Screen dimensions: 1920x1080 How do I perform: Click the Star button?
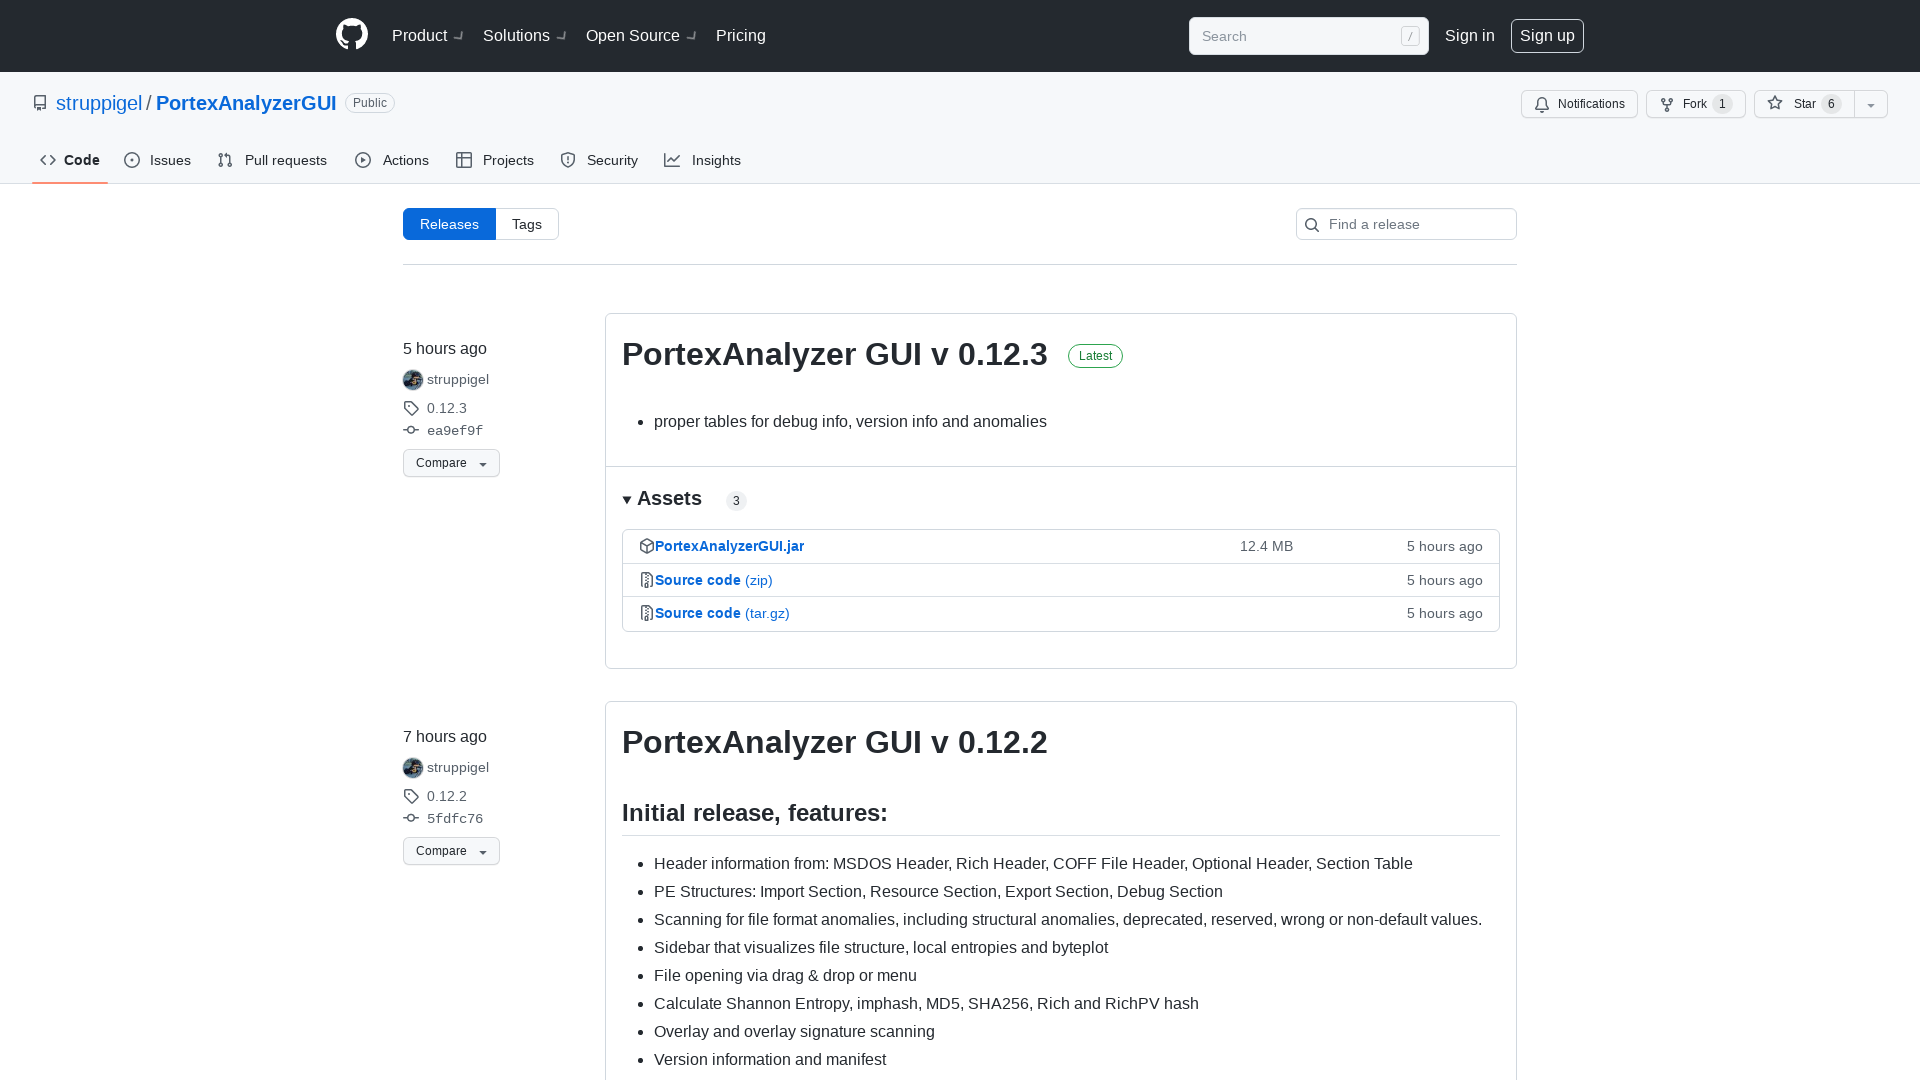click(x=1804, y=104)
